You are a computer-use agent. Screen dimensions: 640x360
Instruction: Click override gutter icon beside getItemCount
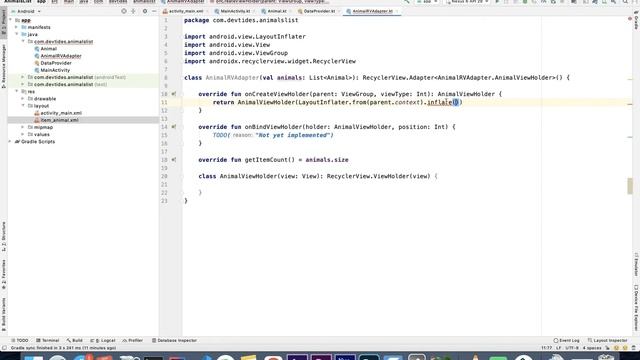[174, 160]
